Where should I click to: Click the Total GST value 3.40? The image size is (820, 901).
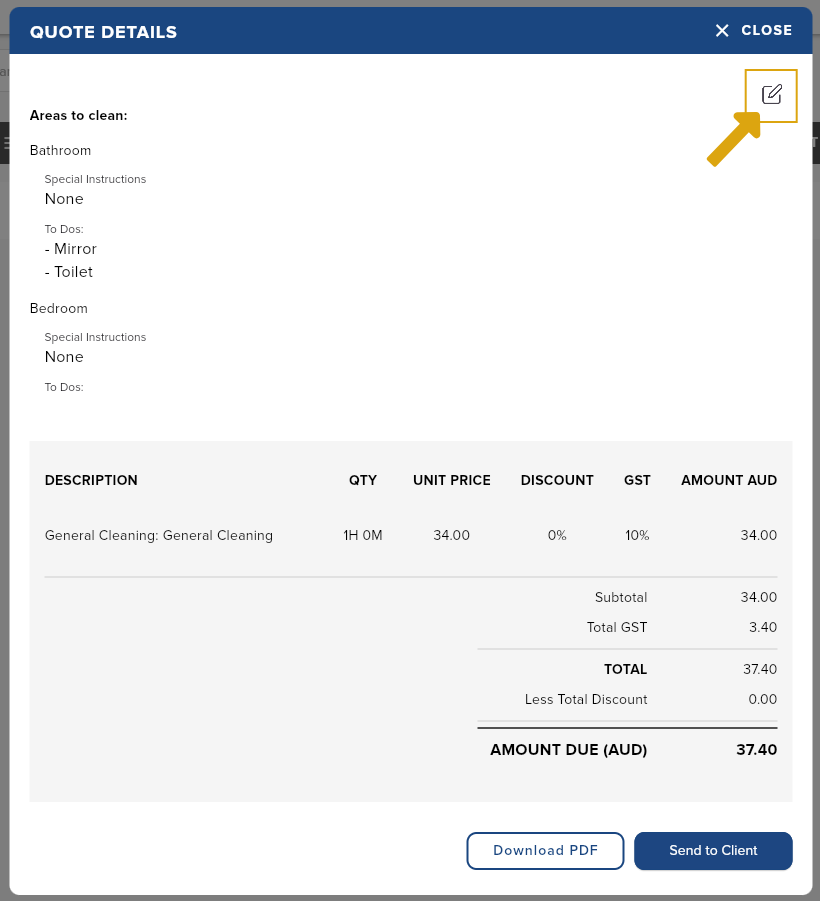(763, 627)
